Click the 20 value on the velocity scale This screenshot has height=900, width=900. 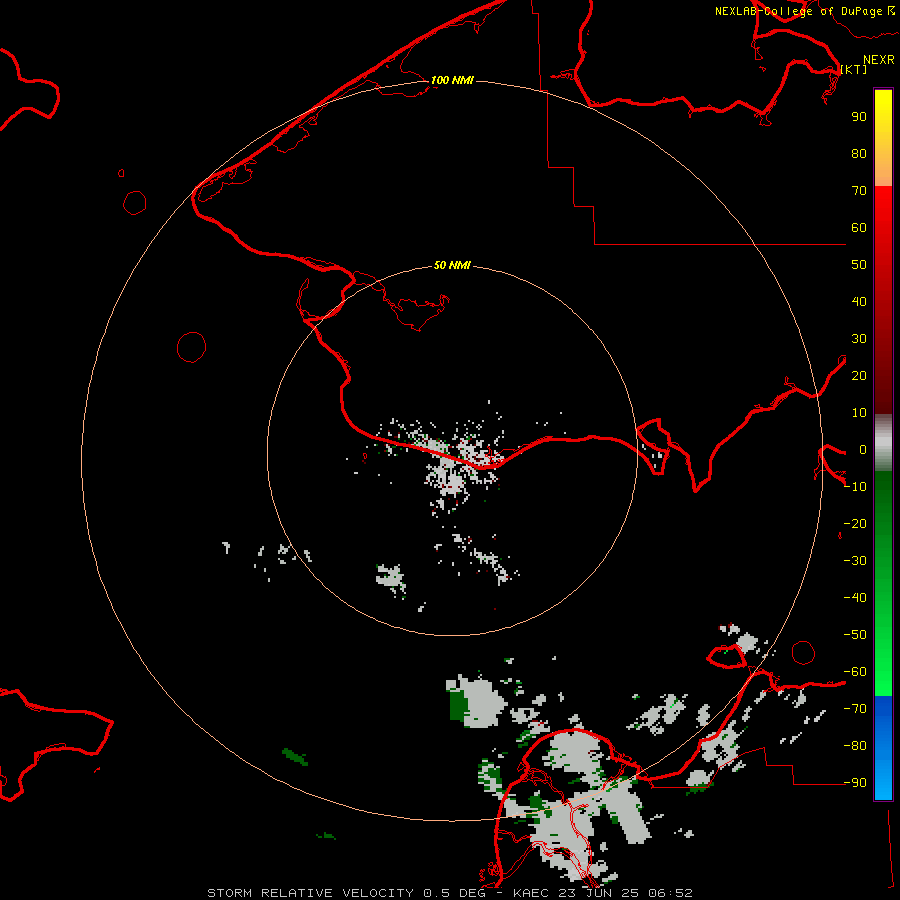click(x=859, y=375)
